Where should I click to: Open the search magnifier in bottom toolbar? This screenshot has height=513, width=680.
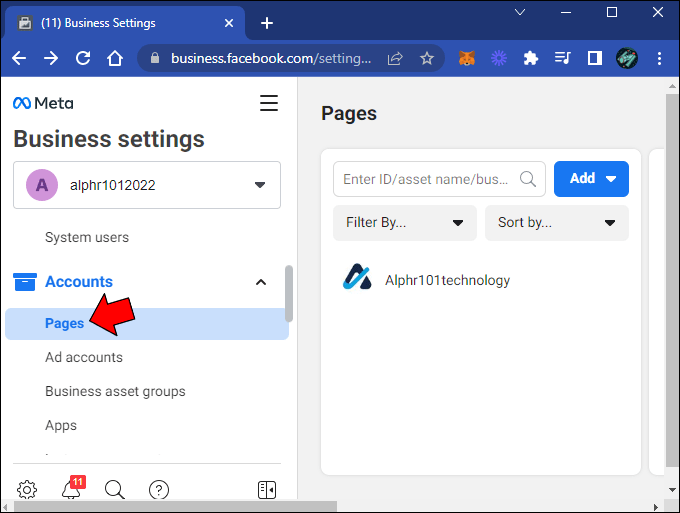pyautogui.click(x=115, y=490)
